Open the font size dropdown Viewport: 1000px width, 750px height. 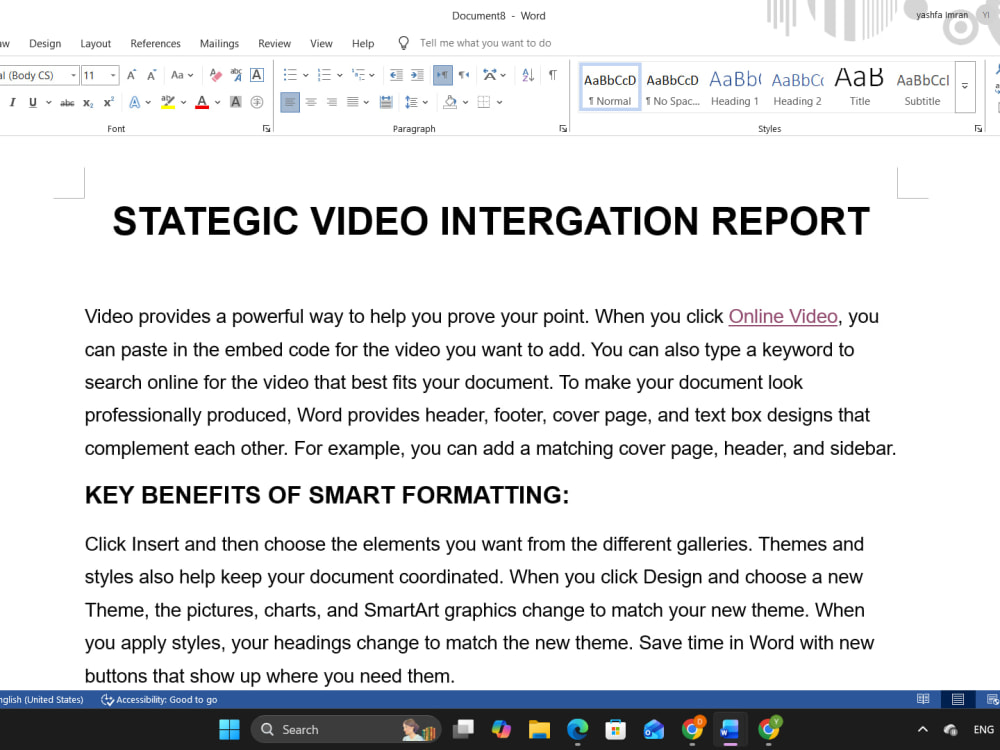point(113,75)
